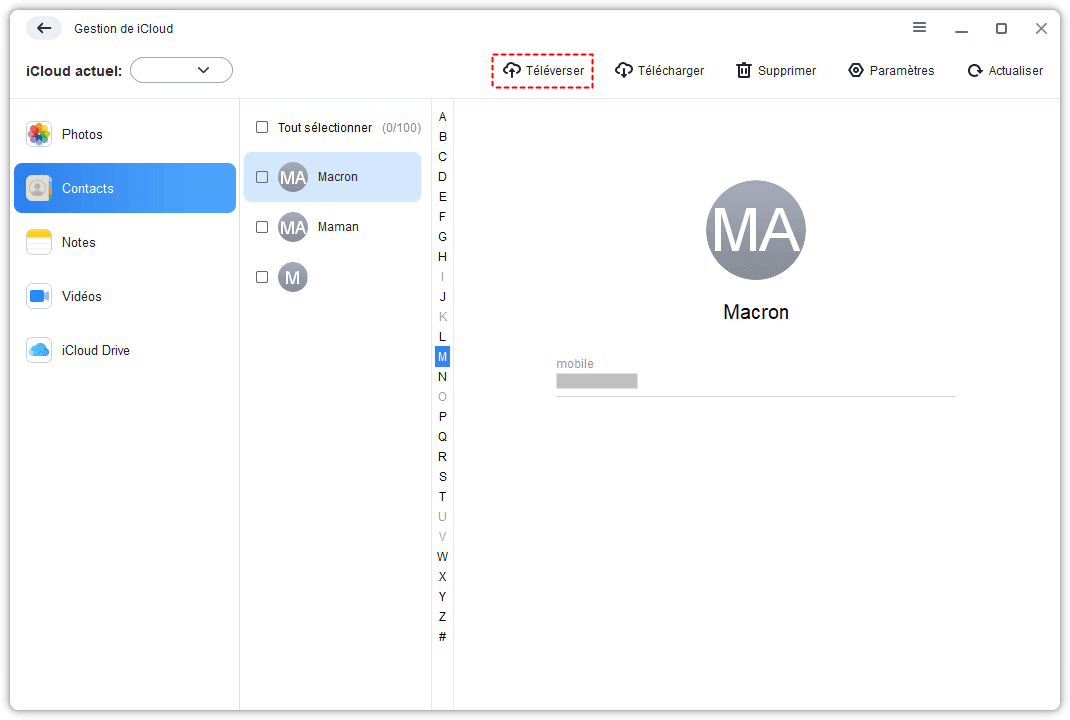Jump to letter J in index

442,297
